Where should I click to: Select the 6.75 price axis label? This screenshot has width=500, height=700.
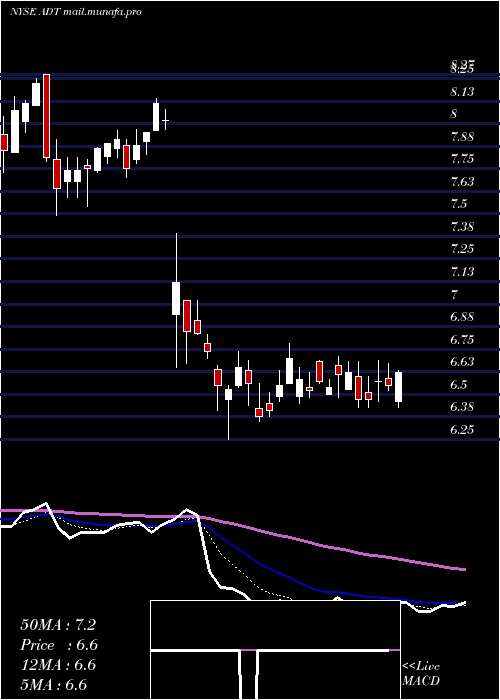tap(462, 340)
